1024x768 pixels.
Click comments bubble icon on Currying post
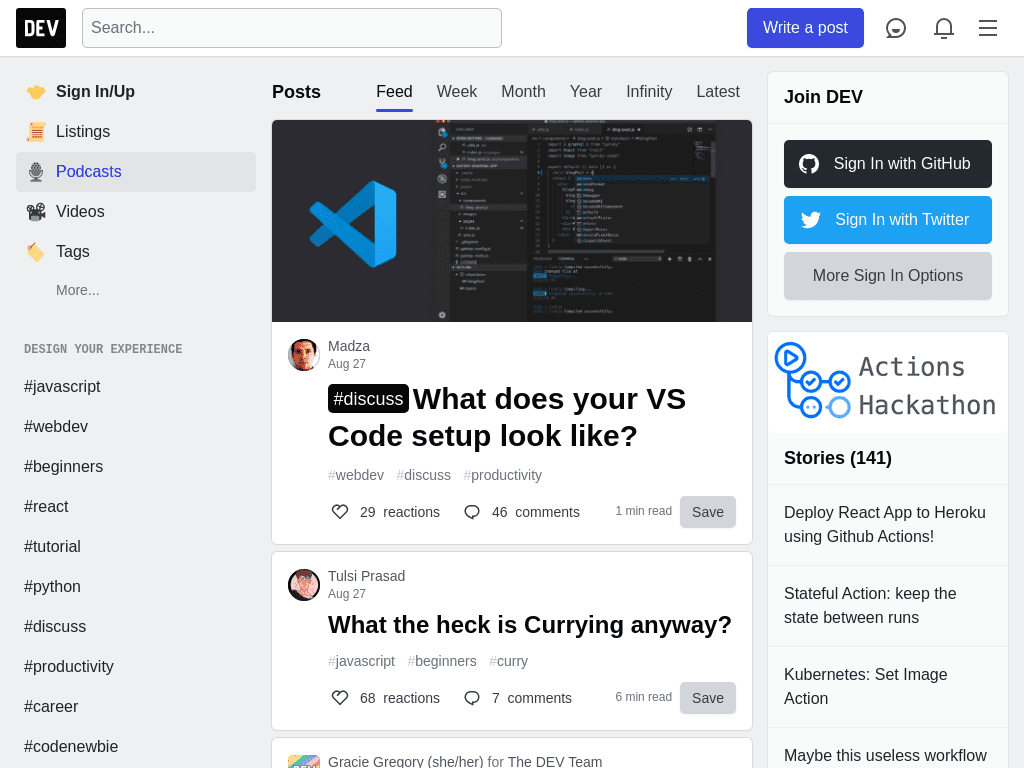[472, 698]
